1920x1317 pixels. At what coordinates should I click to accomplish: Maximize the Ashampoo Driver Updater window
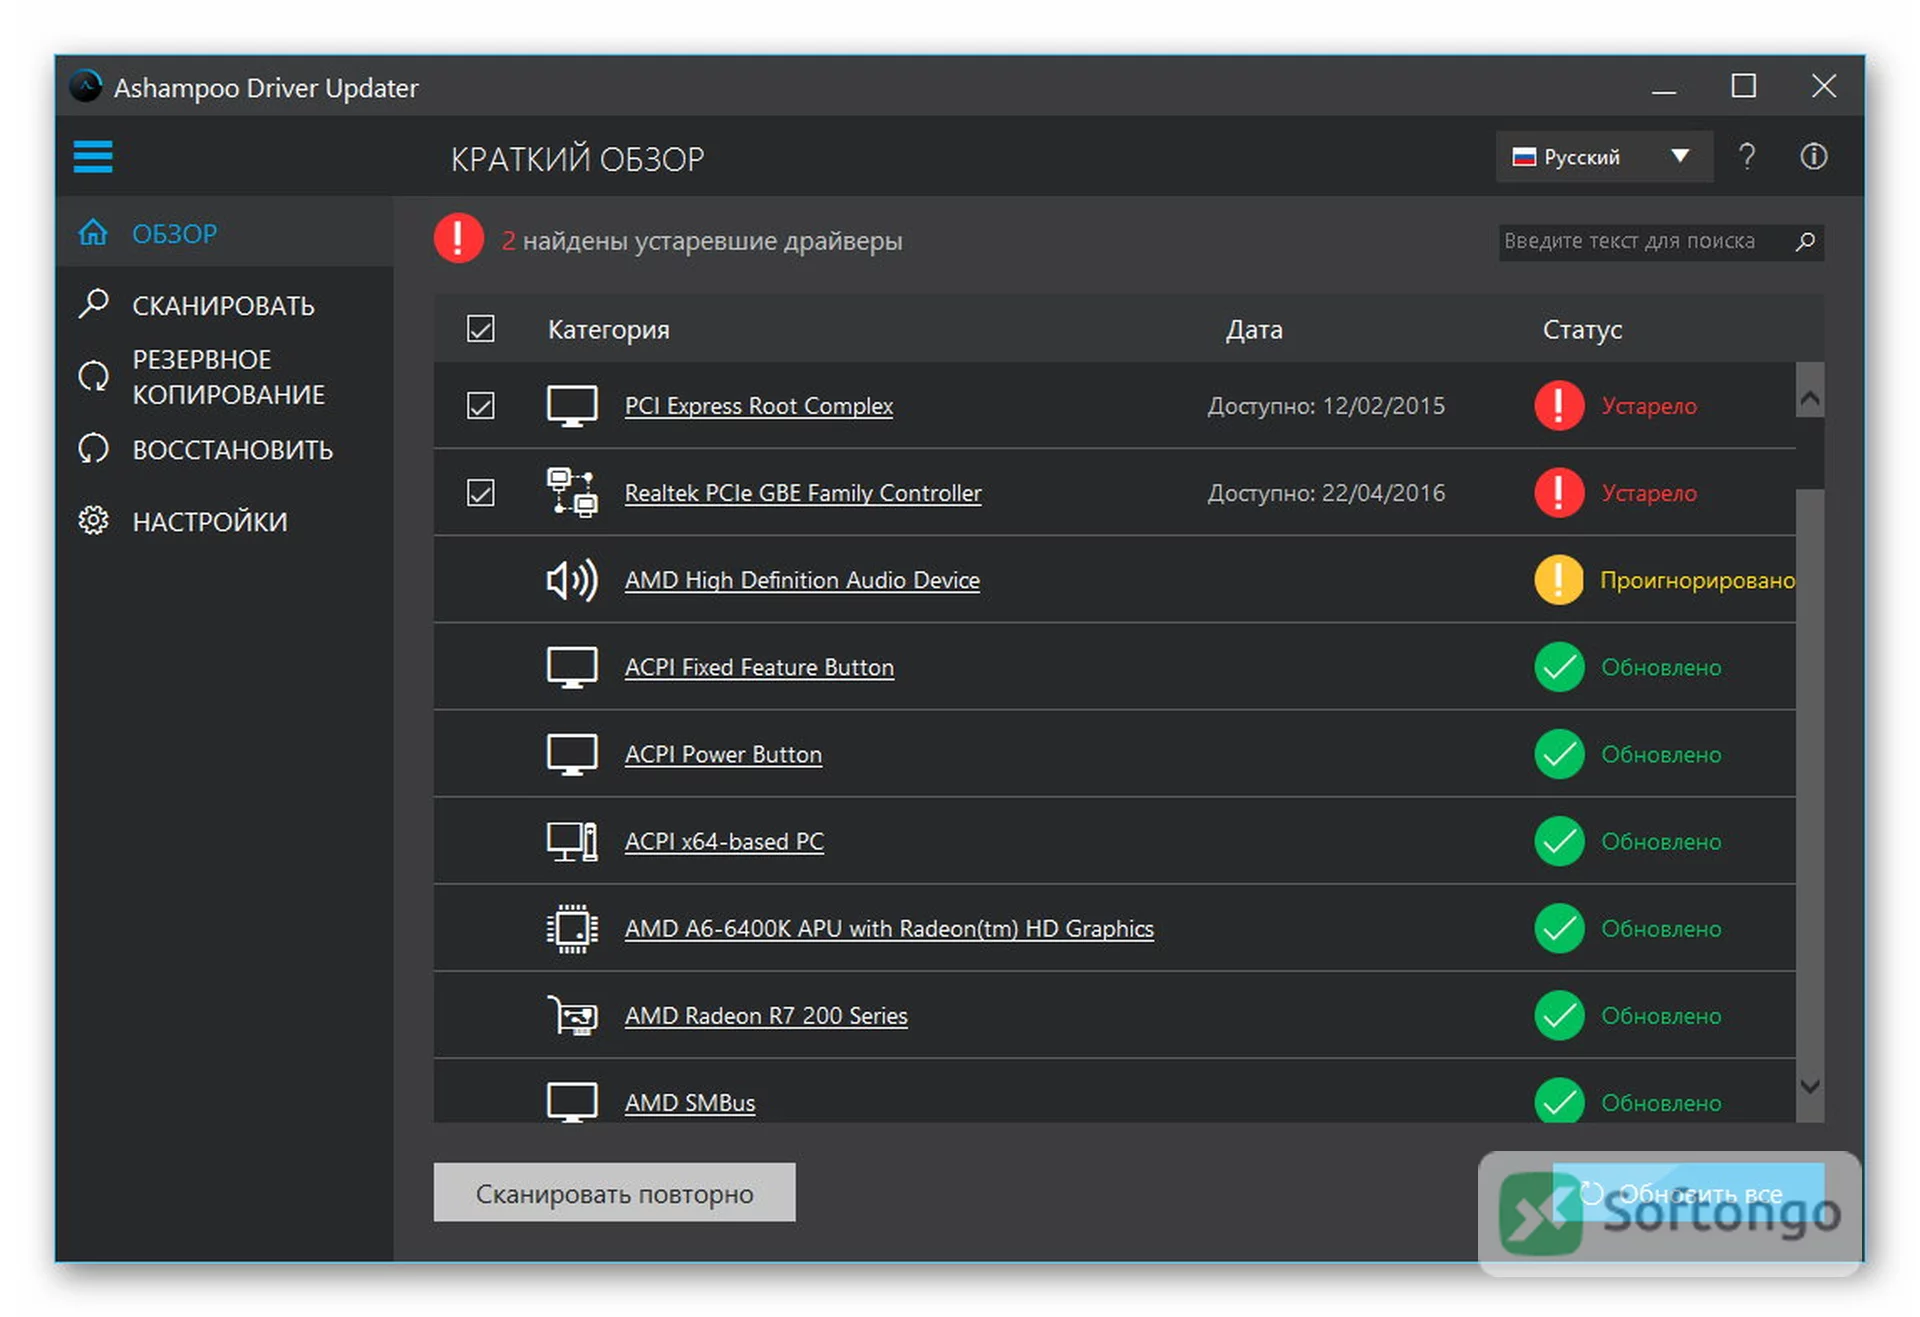click(1743, 86)
